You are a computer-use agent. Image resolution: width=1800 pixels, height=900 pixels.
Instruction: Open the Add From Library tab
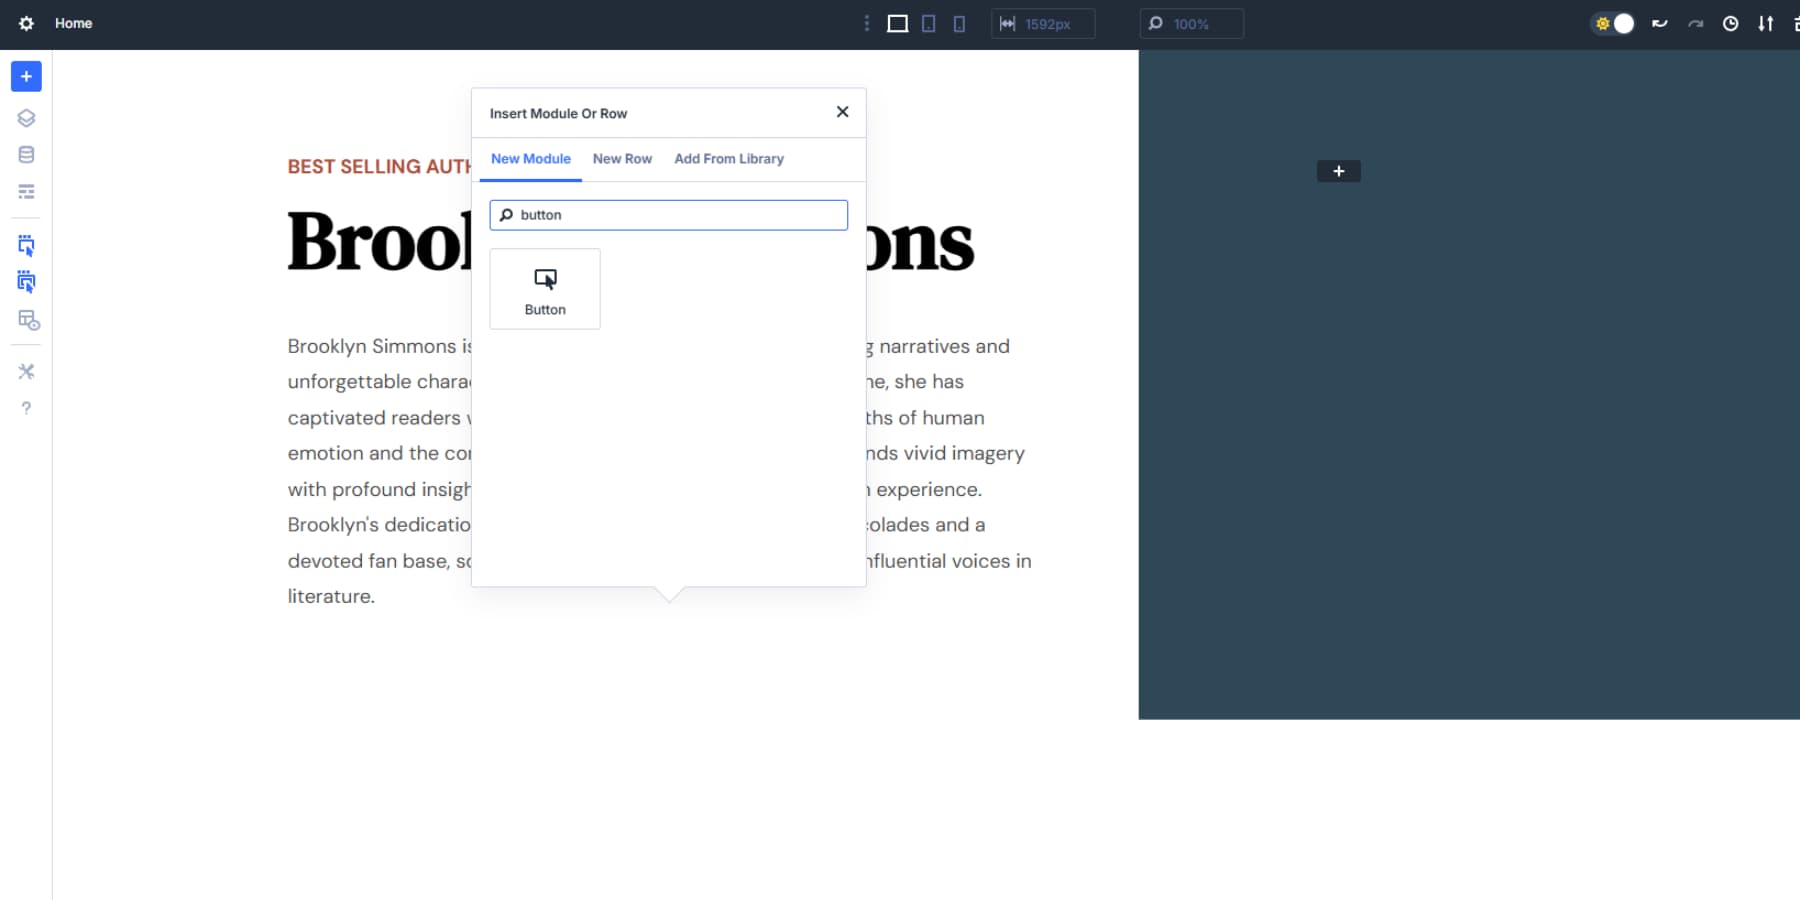[x=729, y=158]
